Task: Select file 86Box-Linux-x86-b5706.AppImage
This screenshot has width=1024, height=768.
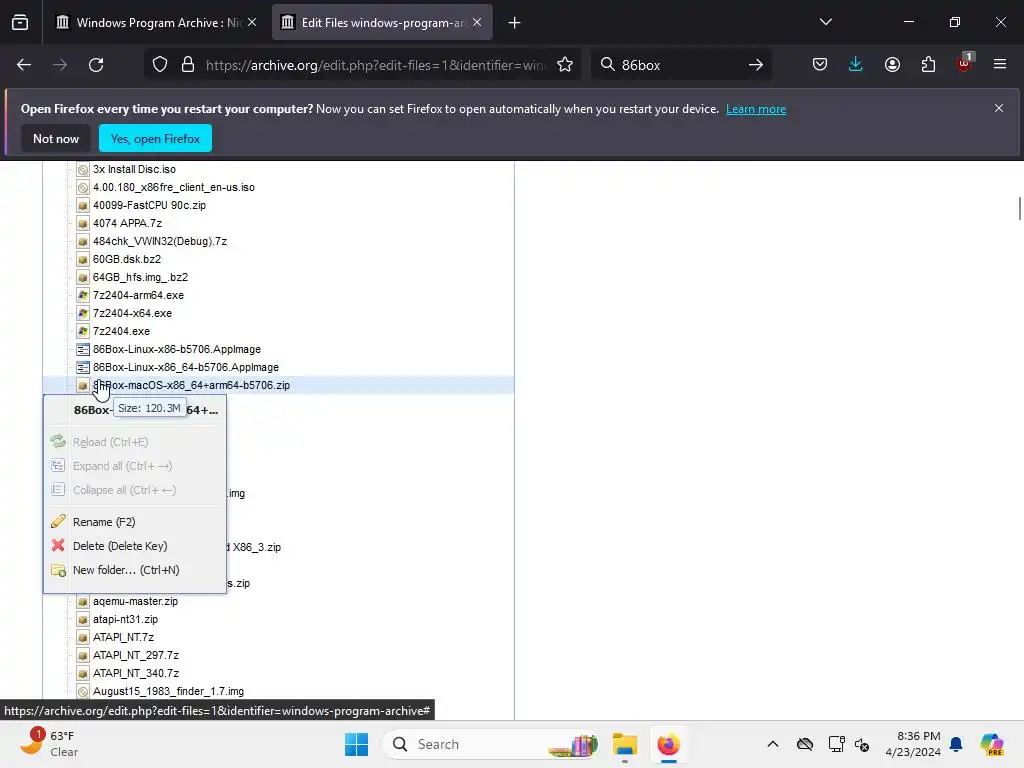Action: point(176,349)
